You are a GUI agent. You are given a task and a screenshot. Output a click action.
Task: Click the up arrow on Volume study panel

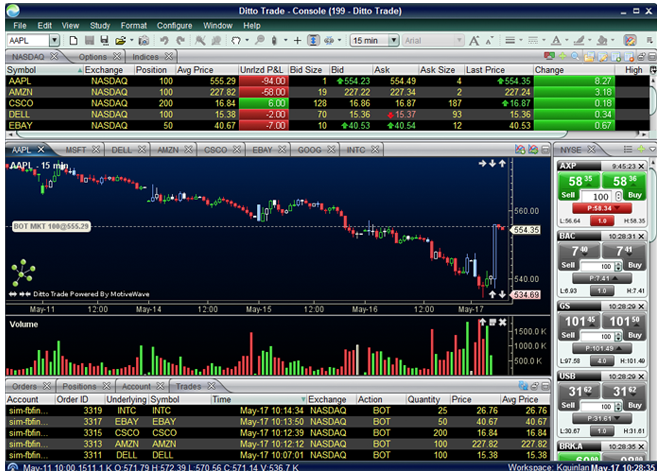pyautogui.click(x=483, y=322)
